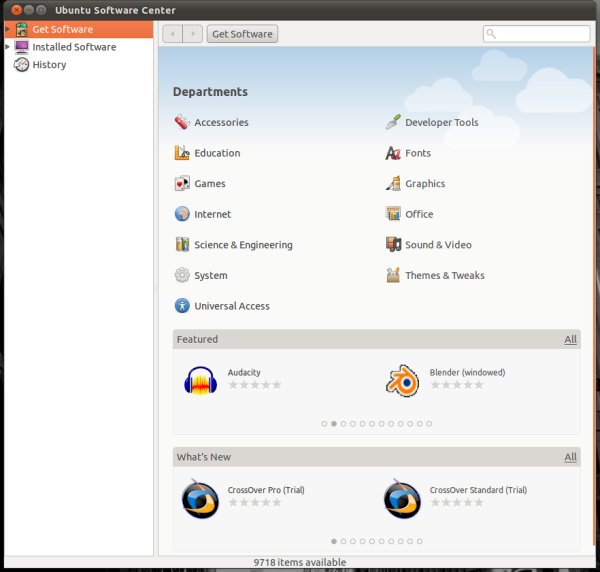600x572 pixels.
Task: Click the CrossOver Pro icon
Action: [200, 499]
